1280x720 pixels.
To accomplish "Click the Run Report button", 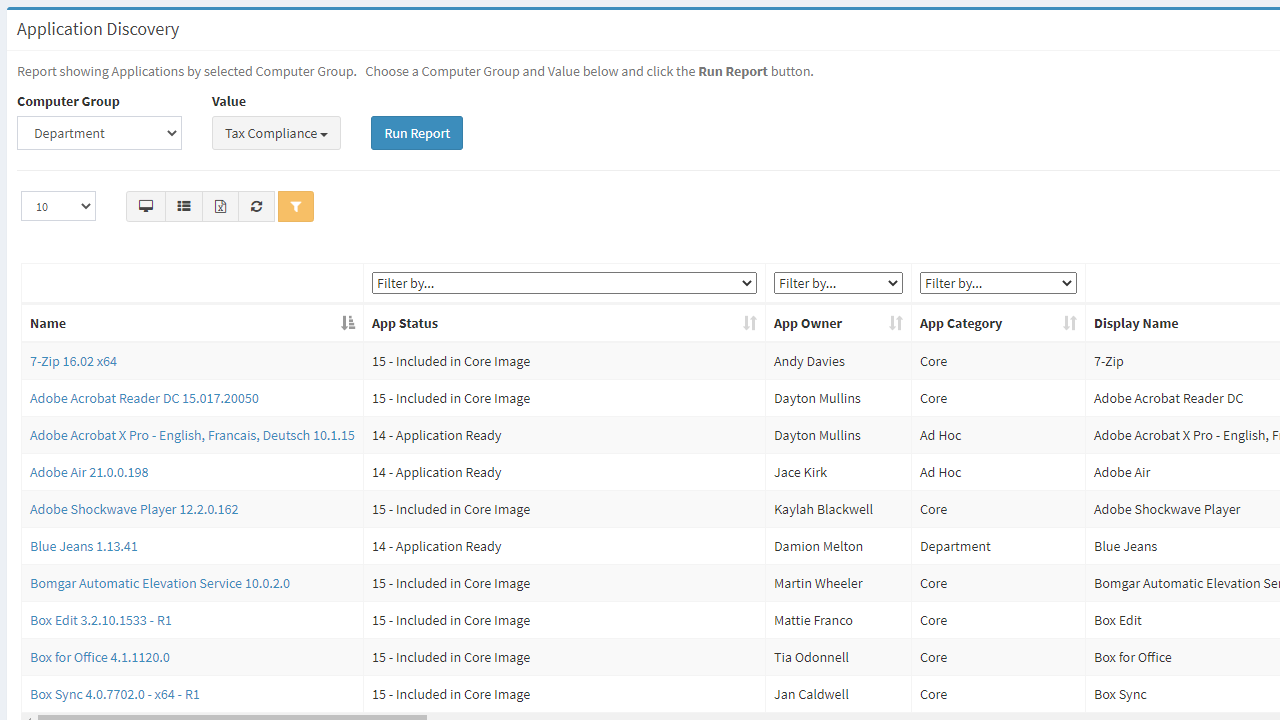I will coord(416,132).
